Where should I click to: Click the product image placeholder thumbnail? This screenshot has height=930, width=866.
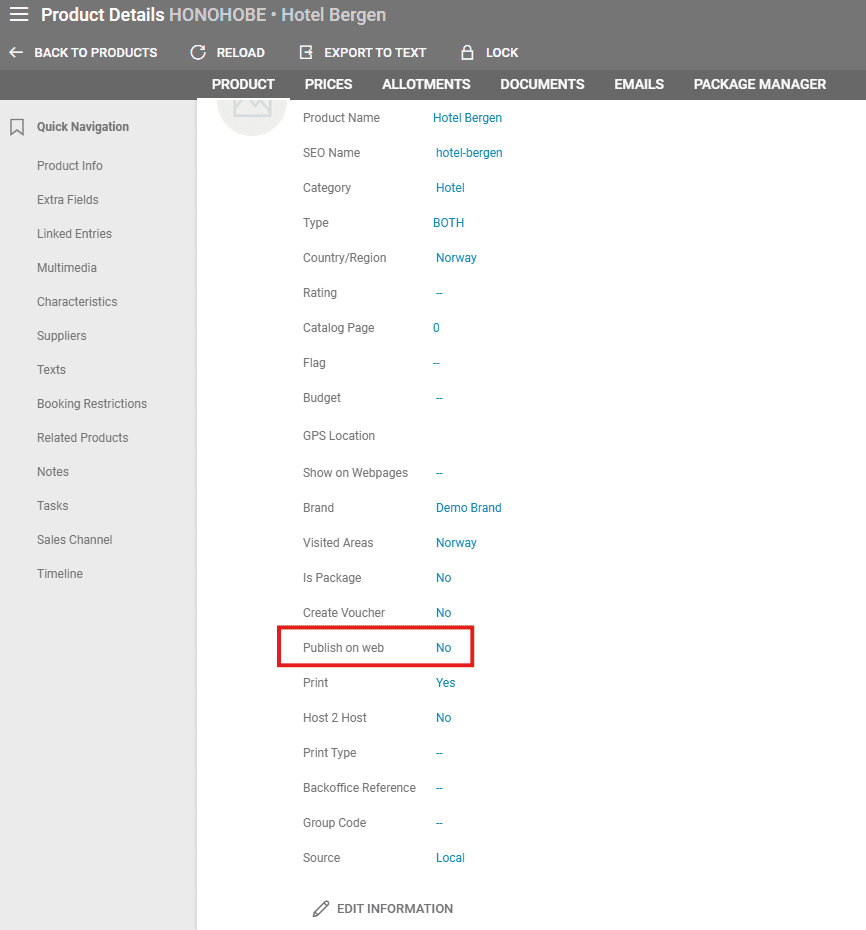(x=252, y=110)
